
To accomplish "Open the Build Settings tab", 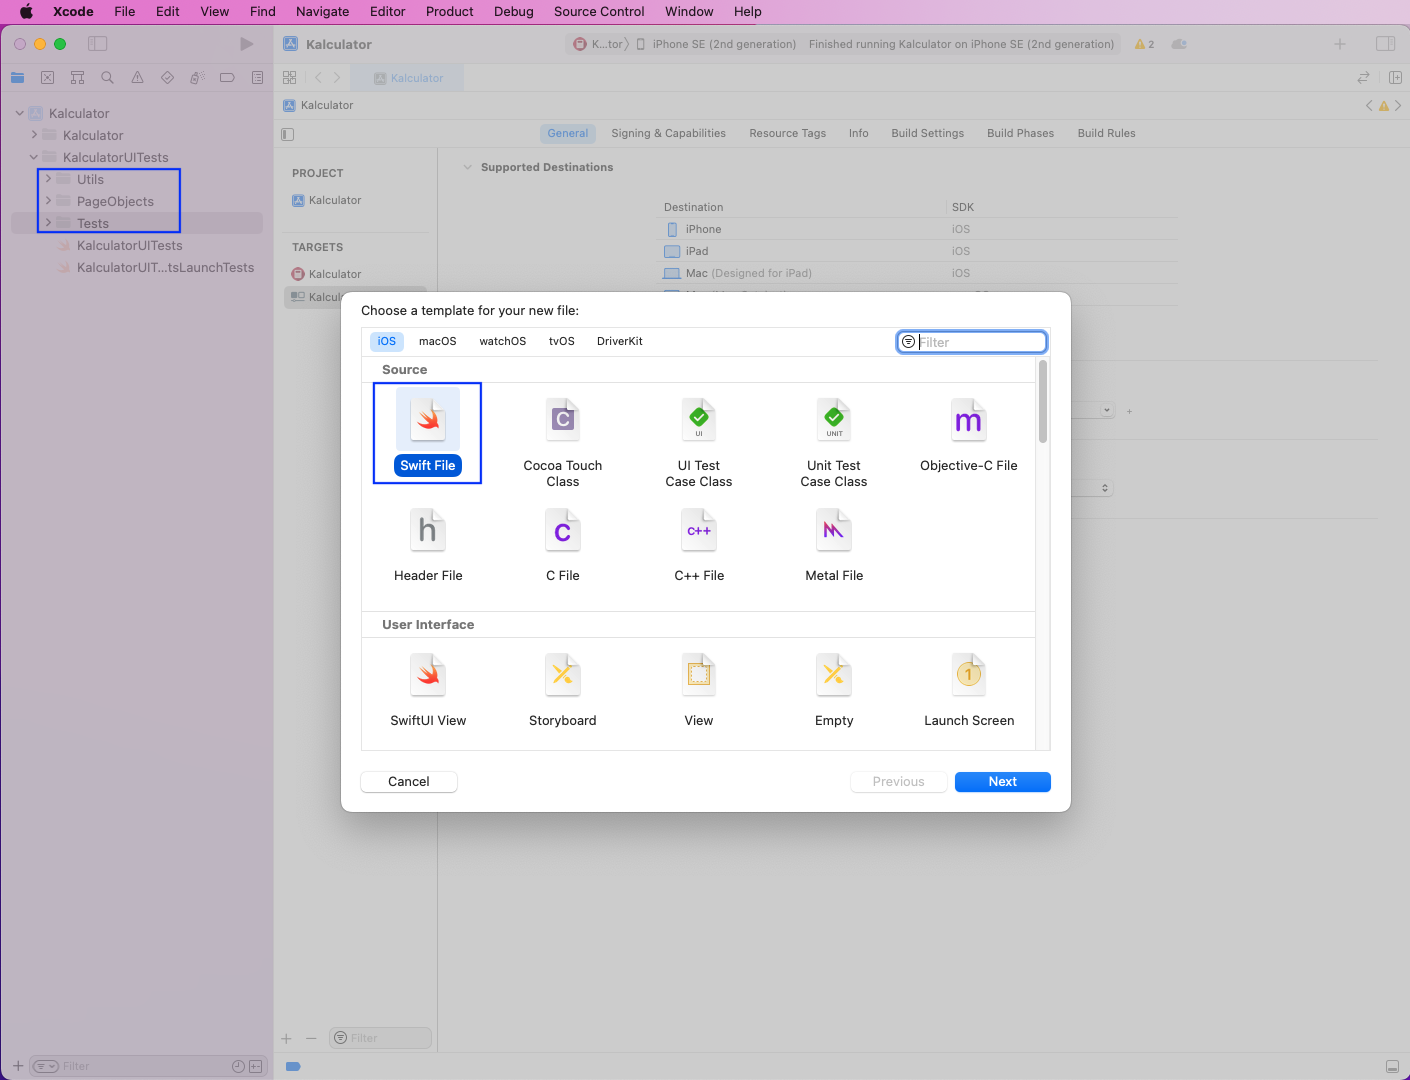I will 928,133.
